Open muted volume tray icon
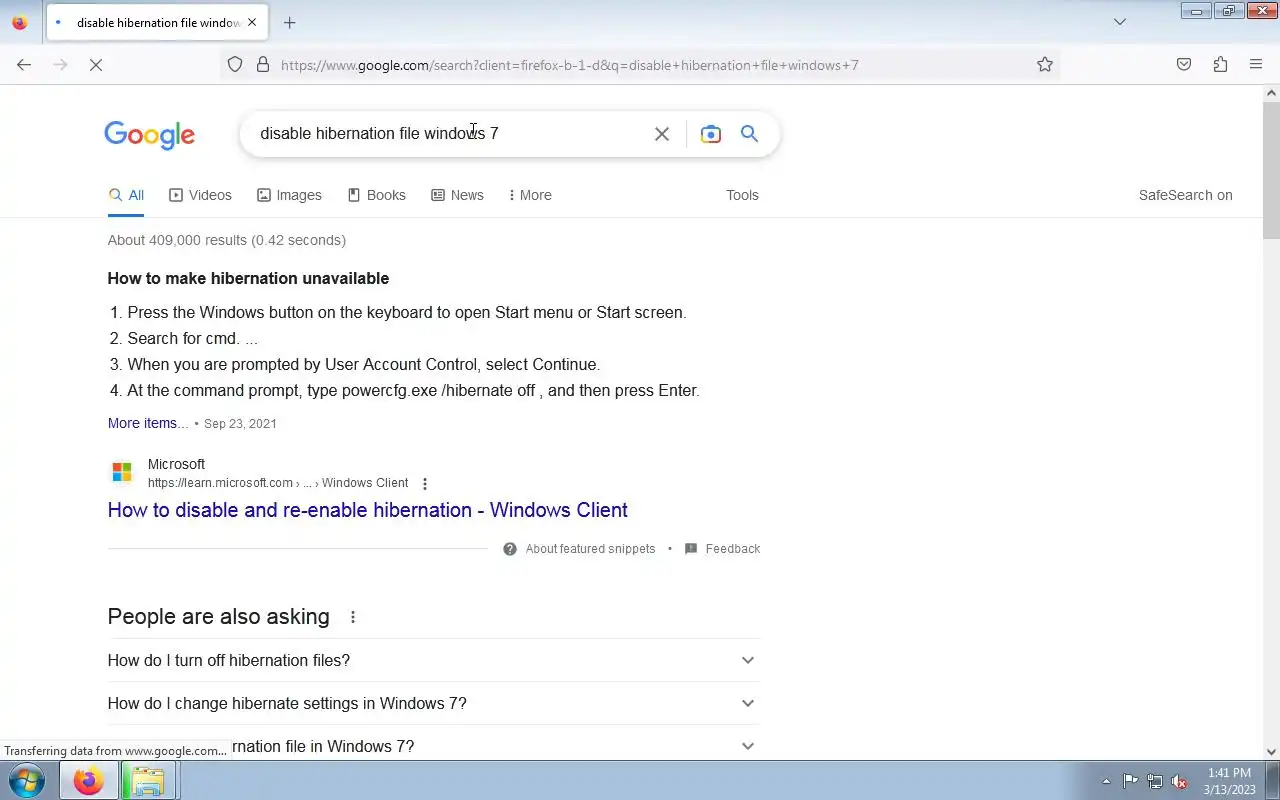The image size is (1280, 800). click(x=1180, y=782)
